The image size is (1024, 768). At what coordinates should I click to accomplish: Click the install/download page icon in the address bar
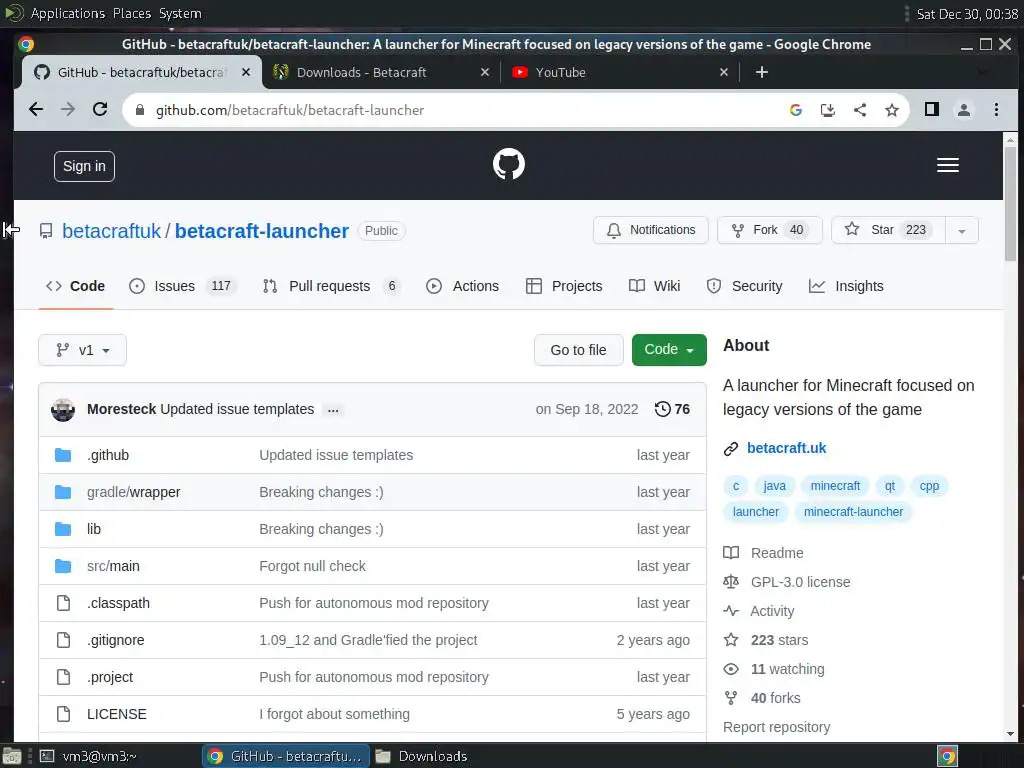coord(827,110)
